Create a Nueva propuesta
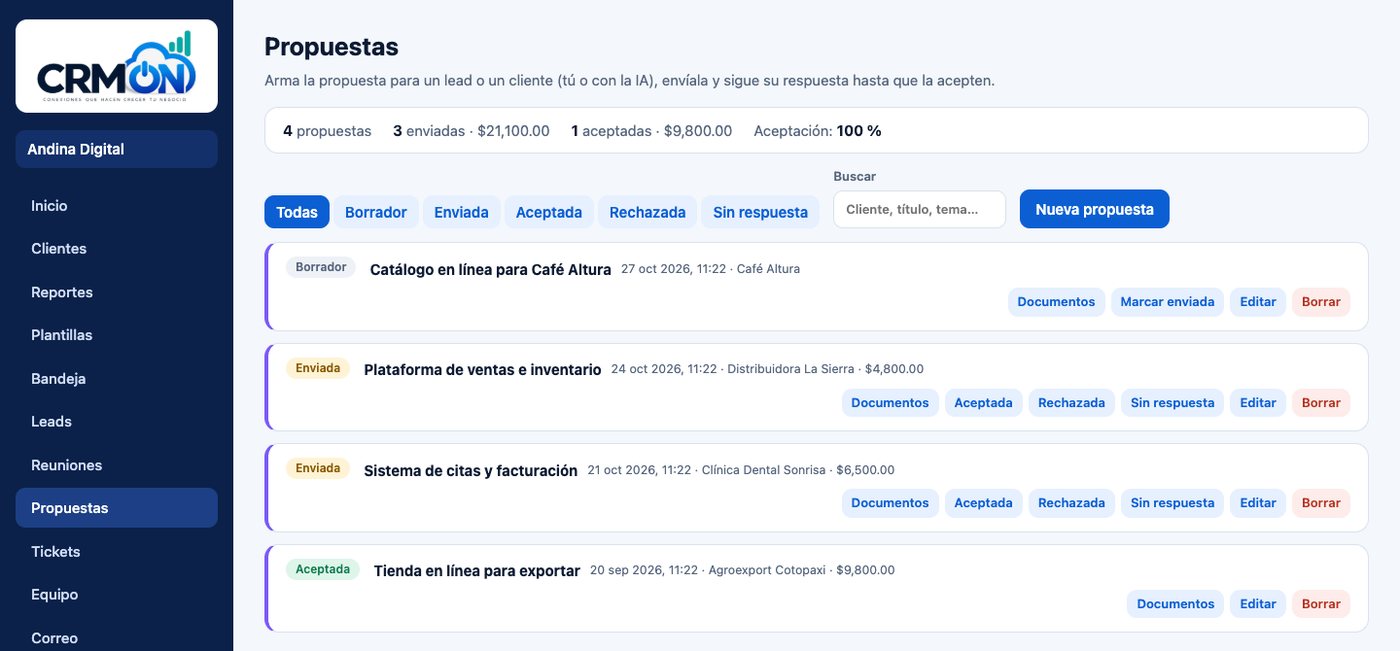1400x651 pixels. [1094, 209]
